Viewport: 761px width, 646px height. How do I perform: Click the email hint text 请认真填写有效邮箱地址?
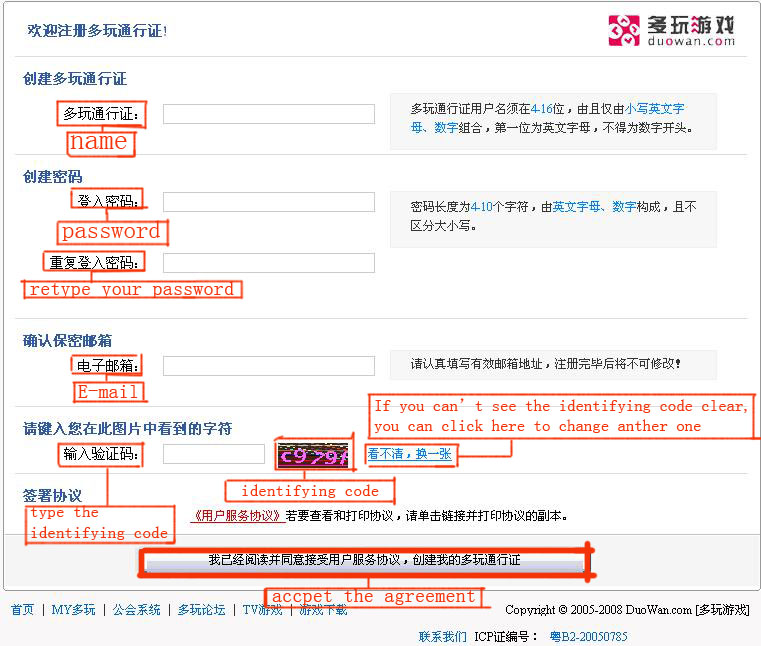[x=546, y=364]
